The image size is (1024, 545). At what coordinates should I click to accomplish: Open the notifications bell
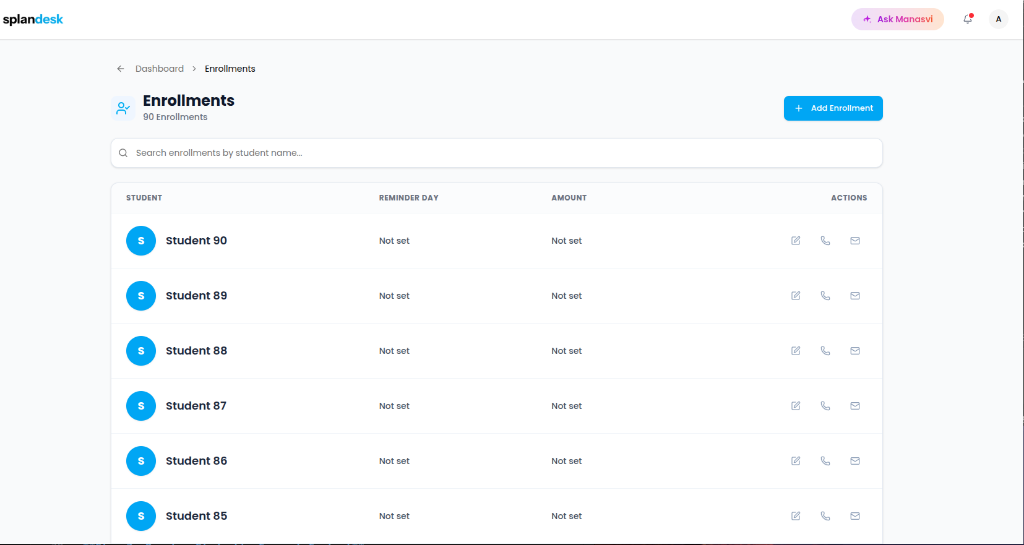pyautogui.click(x=968, y=19)
